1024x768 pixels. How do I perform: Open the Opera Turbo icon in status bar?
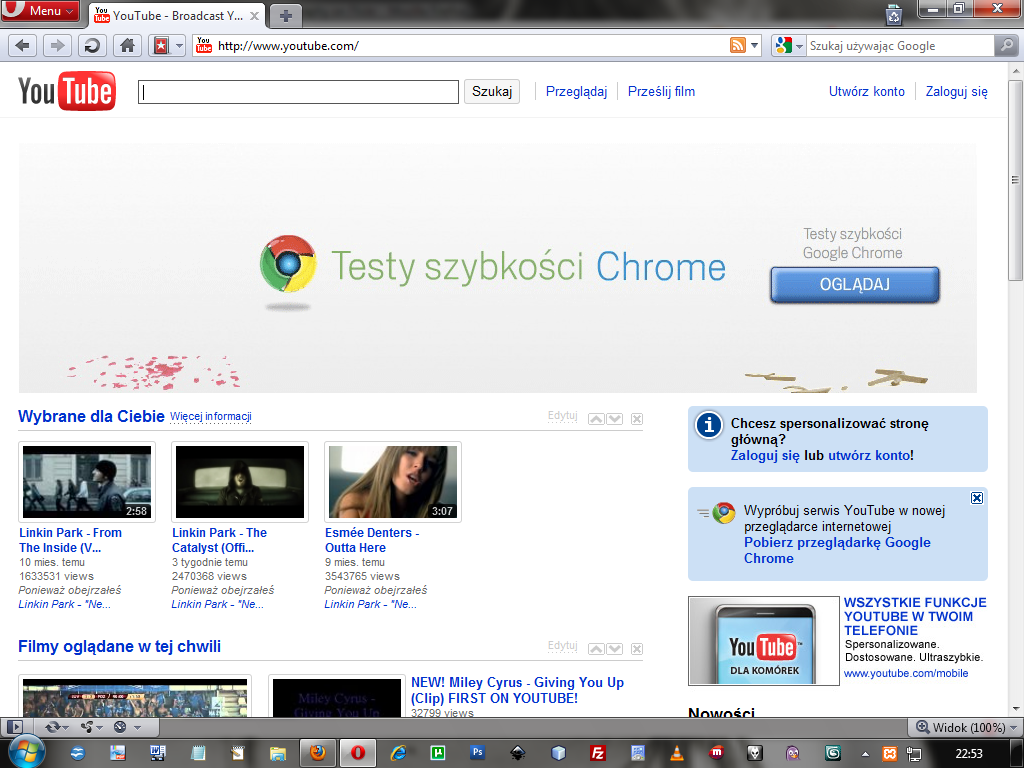pos(120,727)
